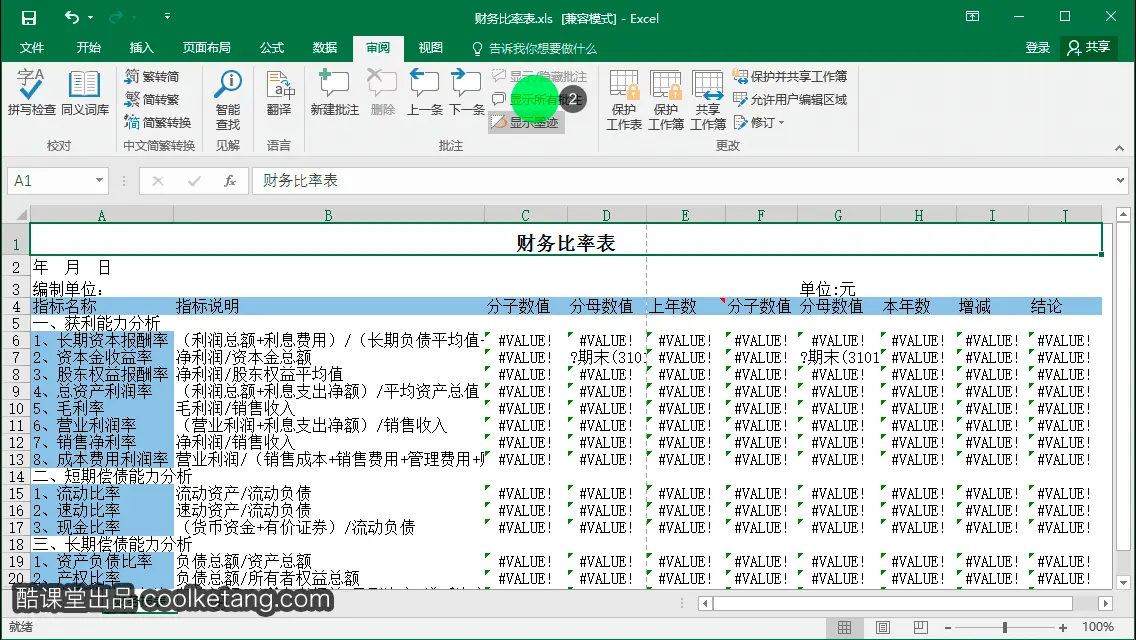1136x640 pixels.
Task: Switch to the 页面布局 tab
Action: 206,48
